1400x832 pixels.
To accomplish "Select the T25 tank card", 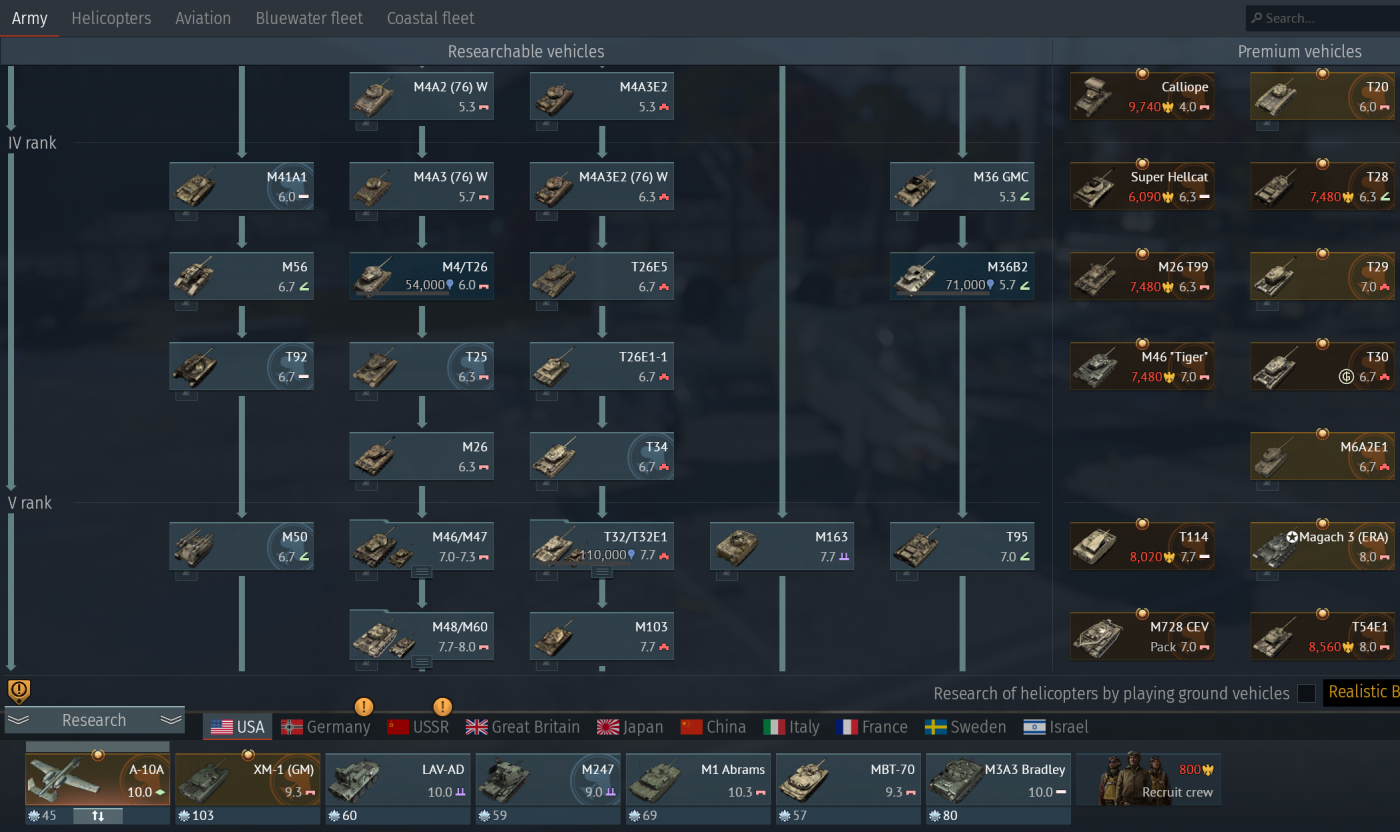I will (x=421, y=366).
